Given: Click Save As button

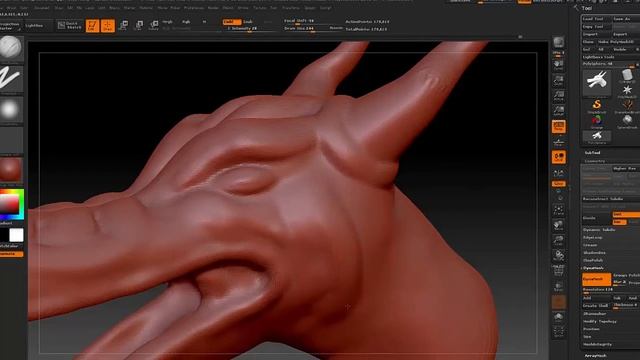Looking at the screenshot, I should (626, 19).
